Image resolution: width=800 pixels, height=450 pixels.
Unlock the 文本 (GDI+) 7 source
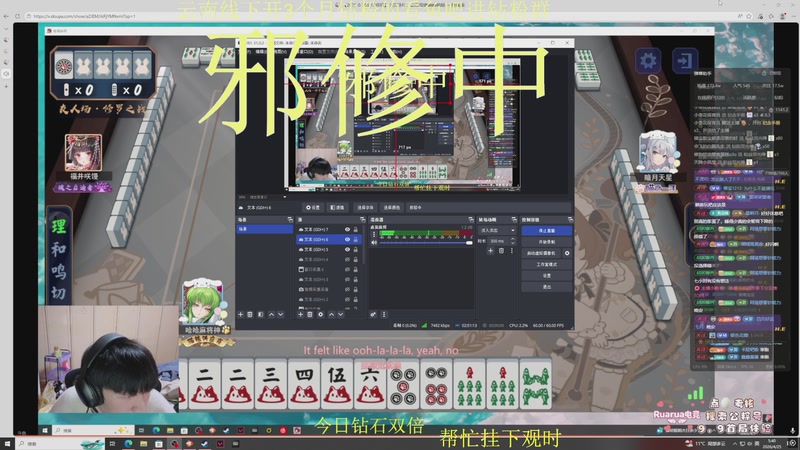pyautogui.click(x=356, y=230)
